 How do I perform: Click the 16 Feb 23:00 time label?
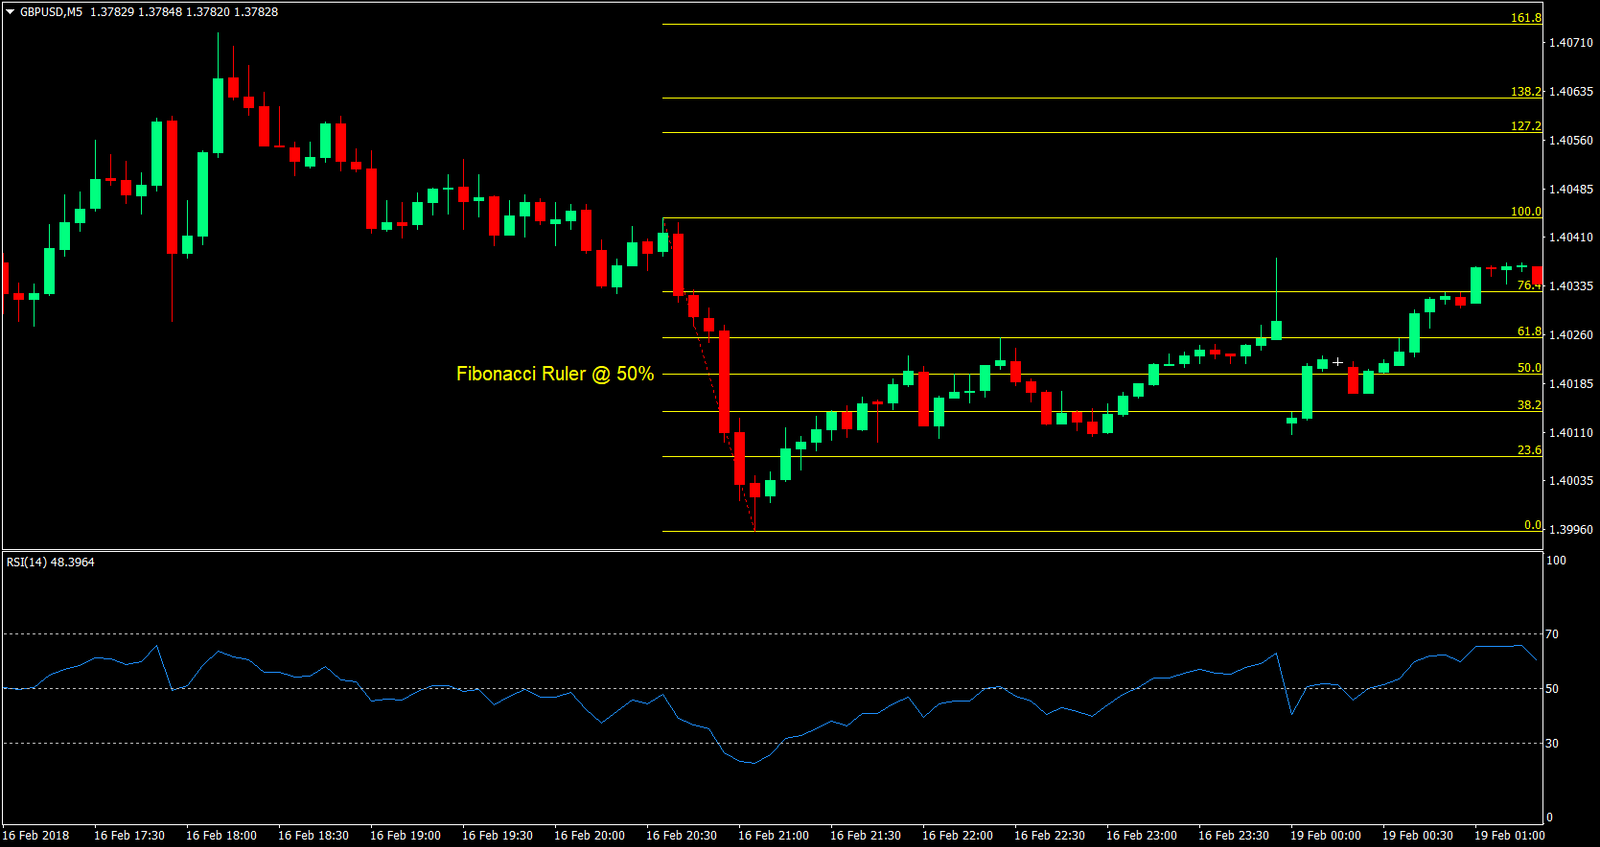coord(1141,836)
